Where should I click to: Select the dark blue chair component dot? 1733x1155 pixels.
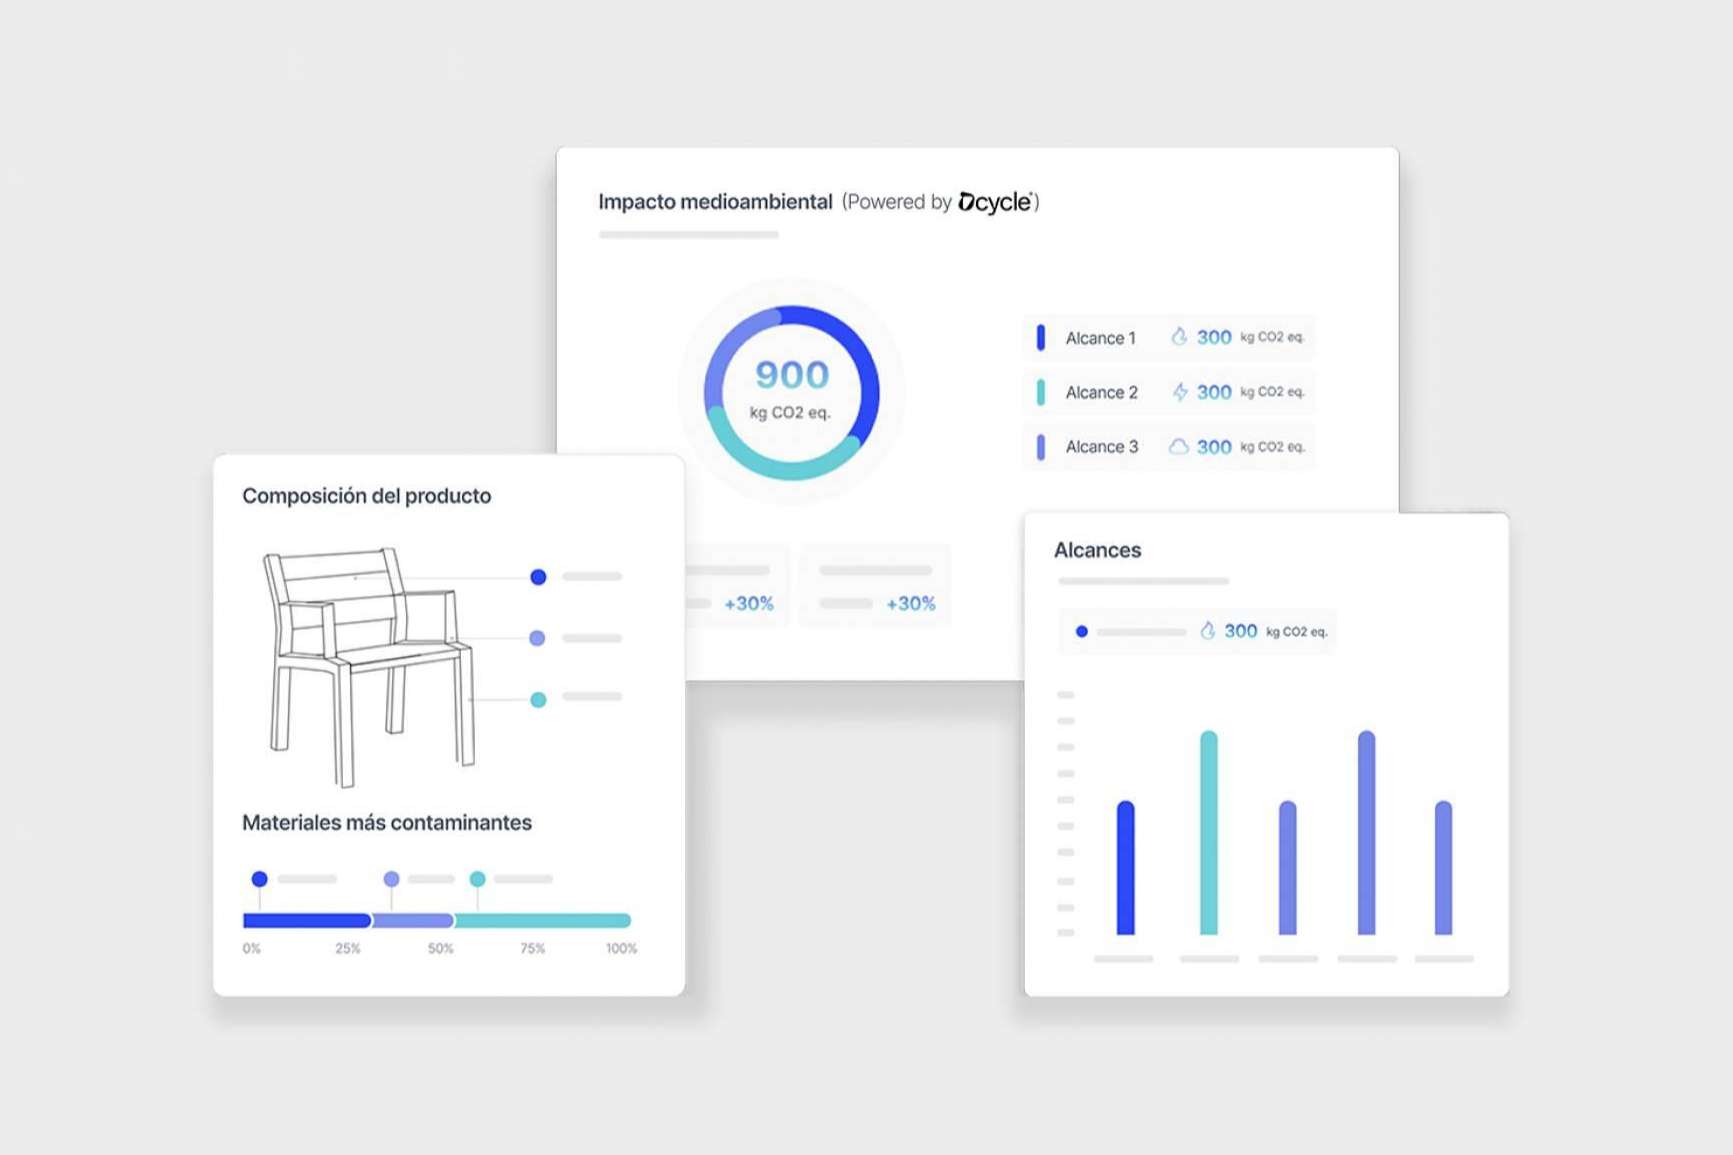[x=538, y=577]
